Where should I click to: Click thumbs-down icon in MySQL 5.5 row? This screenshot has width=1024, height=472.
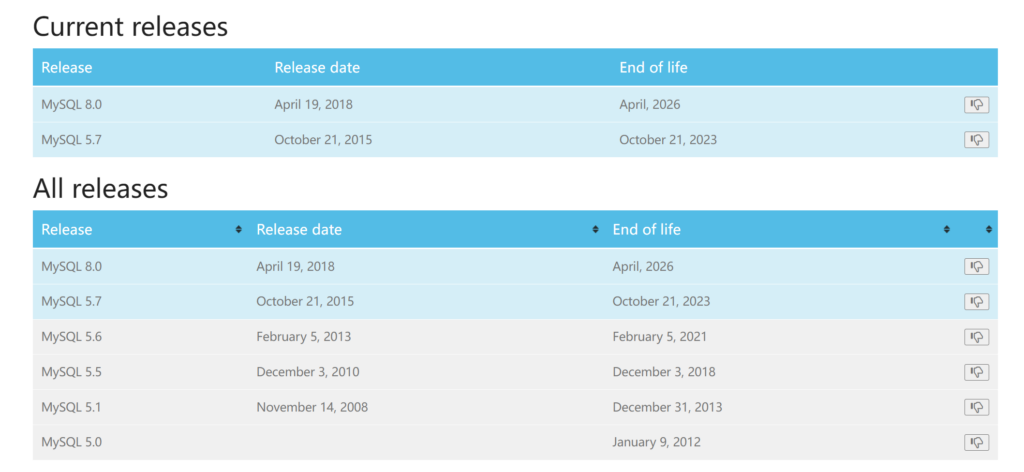[x=976, y=372]
